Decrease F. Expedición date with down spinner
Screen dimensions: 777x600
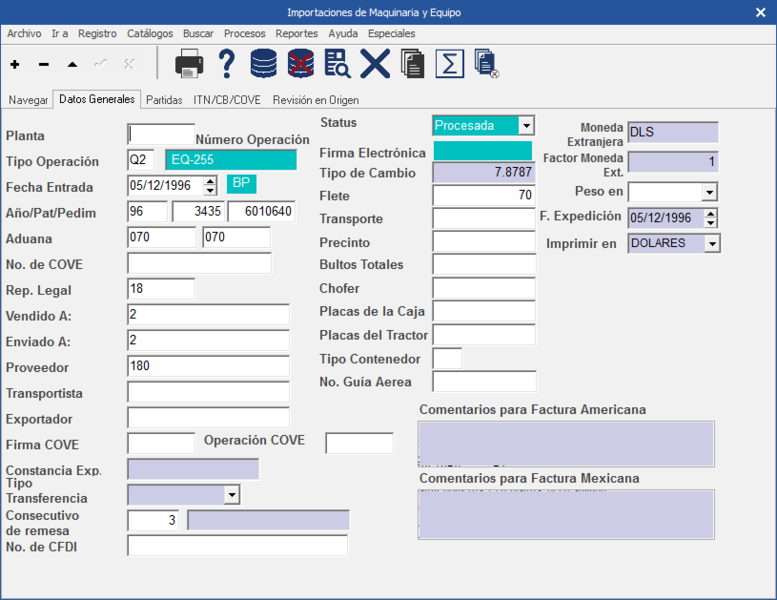click(711, 223)
